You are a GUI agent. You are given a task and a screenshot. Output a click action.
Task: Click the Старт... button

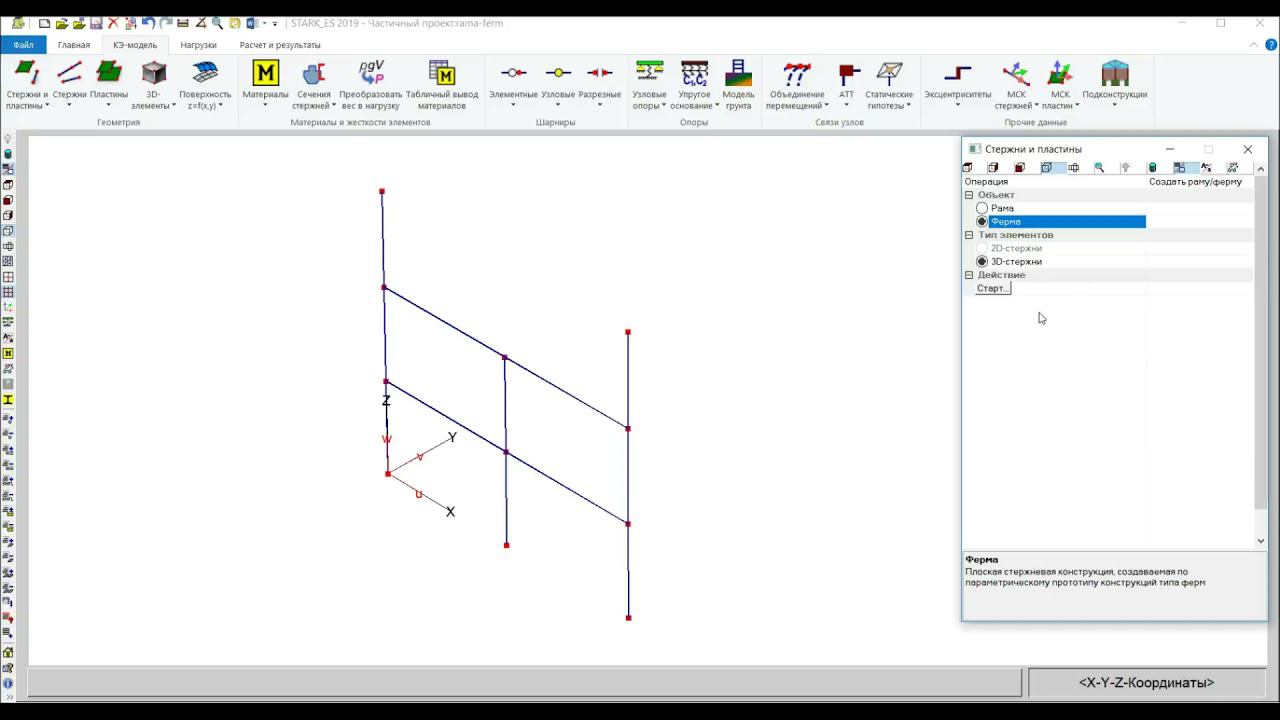tap(993, 288)
